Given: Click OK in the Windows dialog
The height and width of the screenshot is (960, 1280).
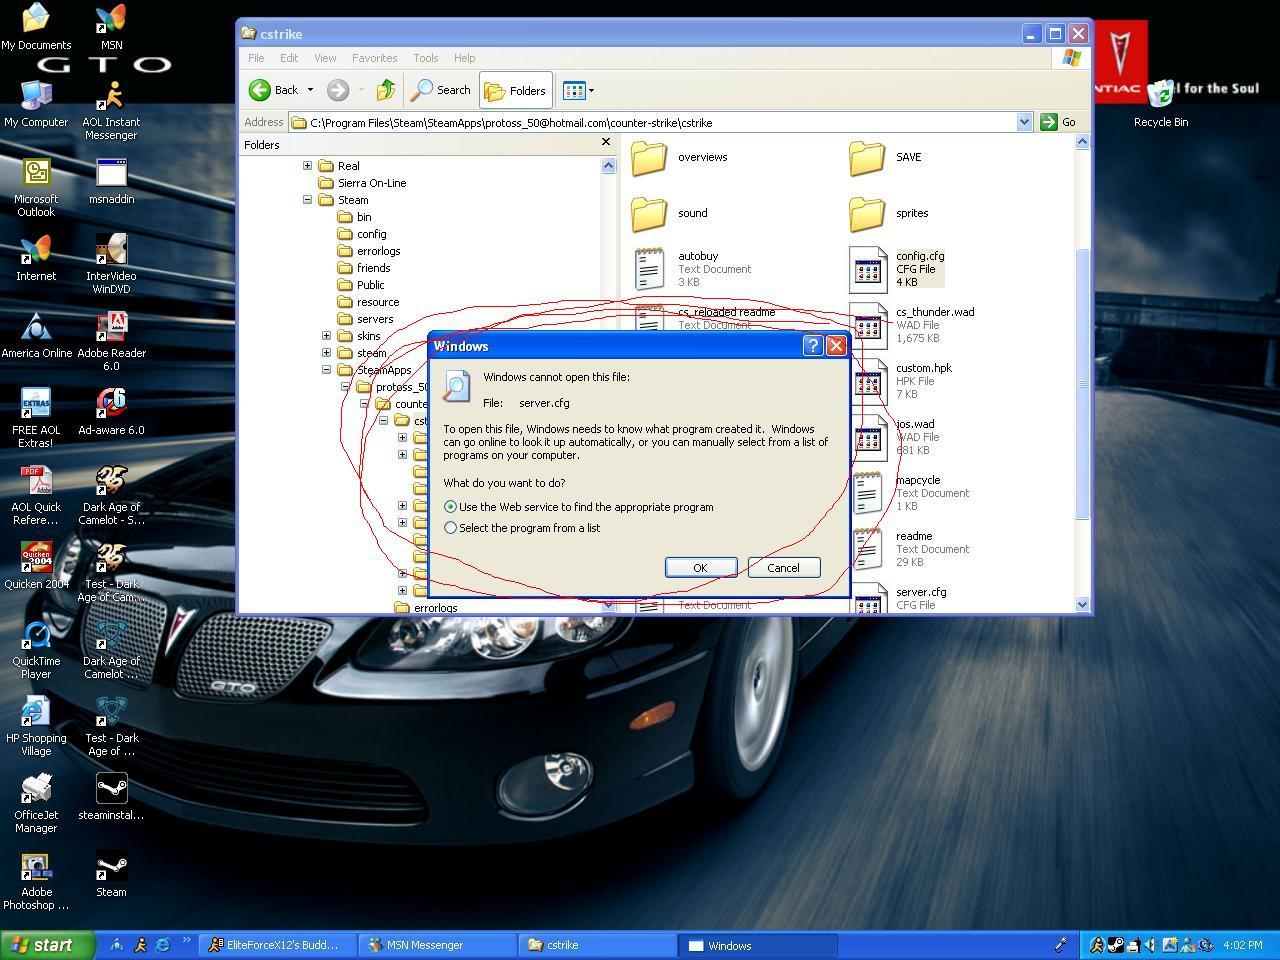Looking at the screenshot, I should 700,568.
